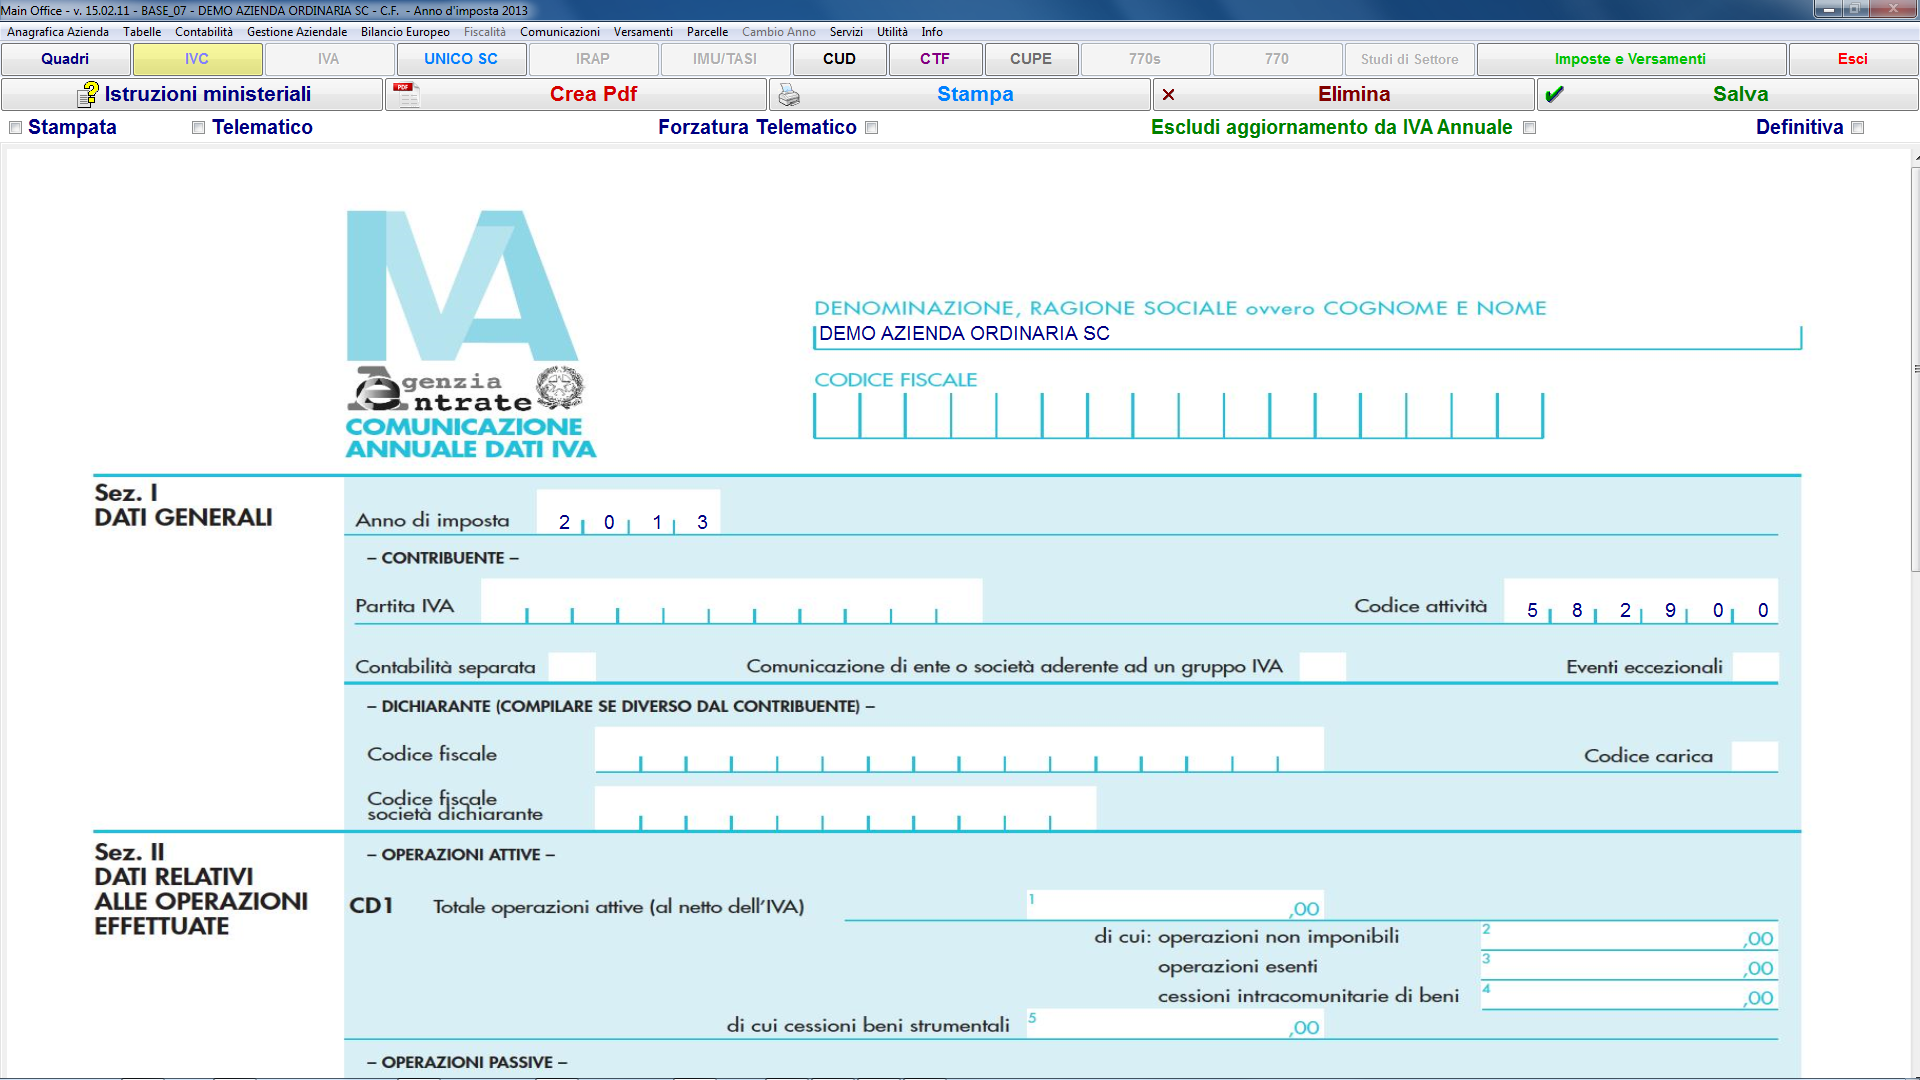Open the CUD tab
Screen dimensions: 1920x1080
click(839, 59)
